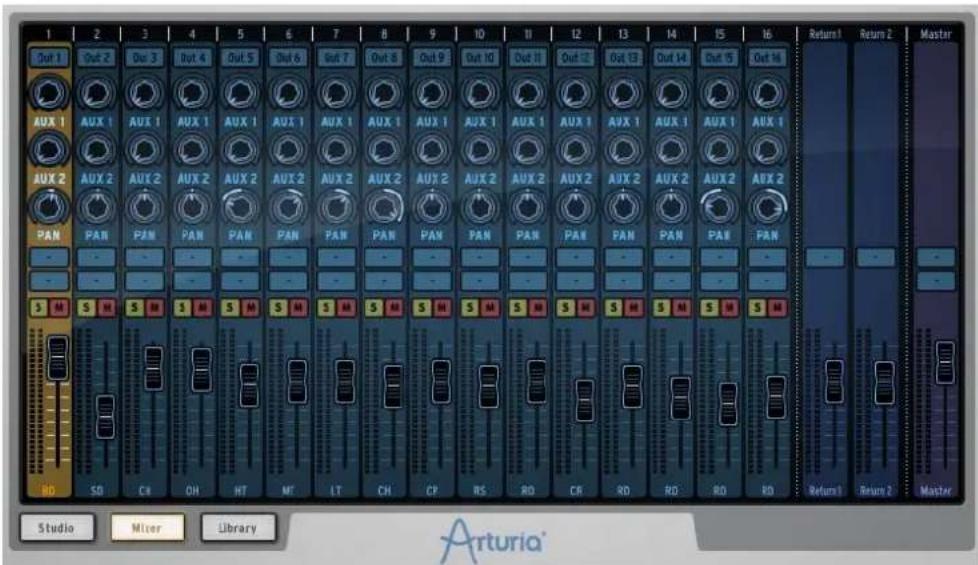This screenshot has height=565, width=978.
Task: Click the PAN knob on channel 8
Action: tap(384, 207)
